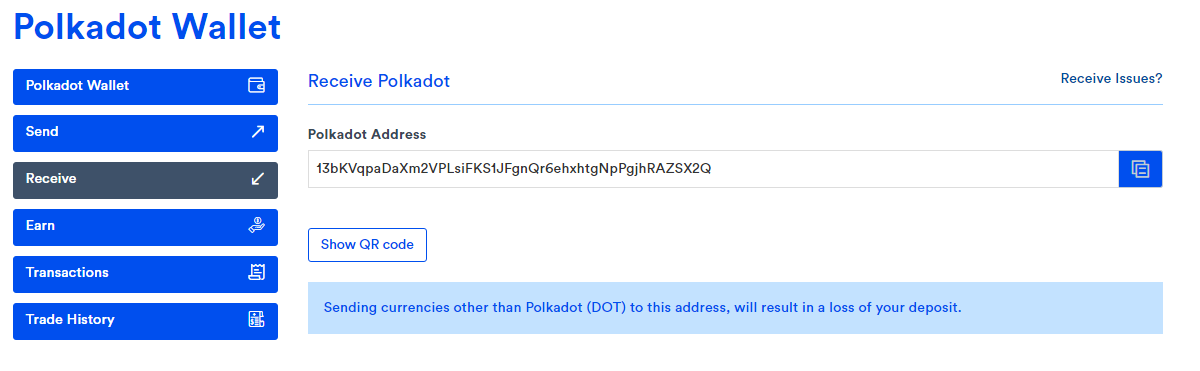Click inside the Polkadot Address field
Image resolution: width=1200 pixels, height=371 pixels.
pyautogui.click(x=713, y=169)
